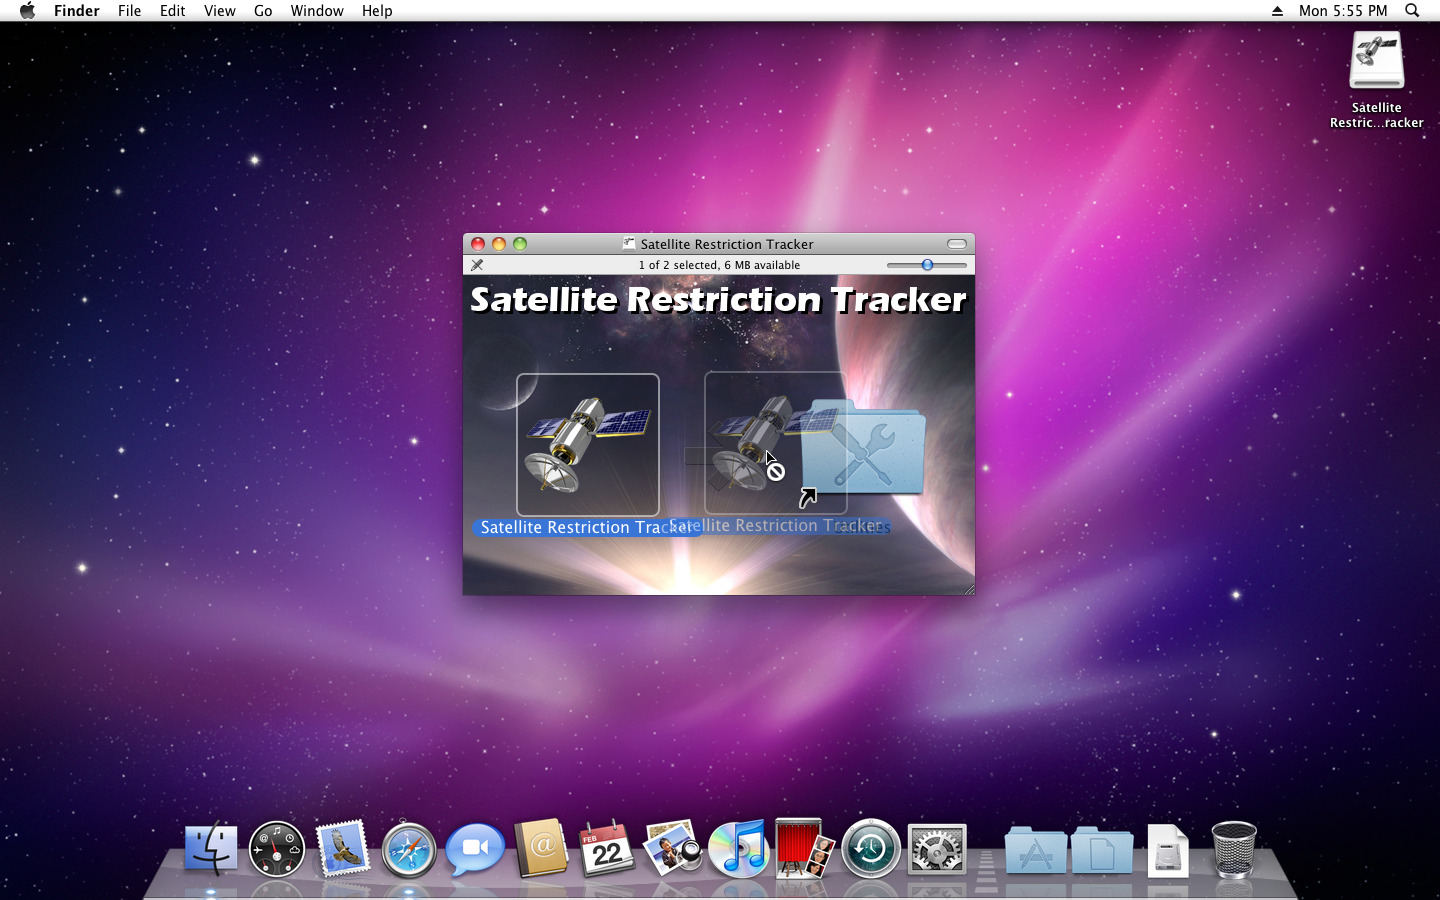
Task: Open Photo Booth from the Dock
Action: tap(805, 850)
